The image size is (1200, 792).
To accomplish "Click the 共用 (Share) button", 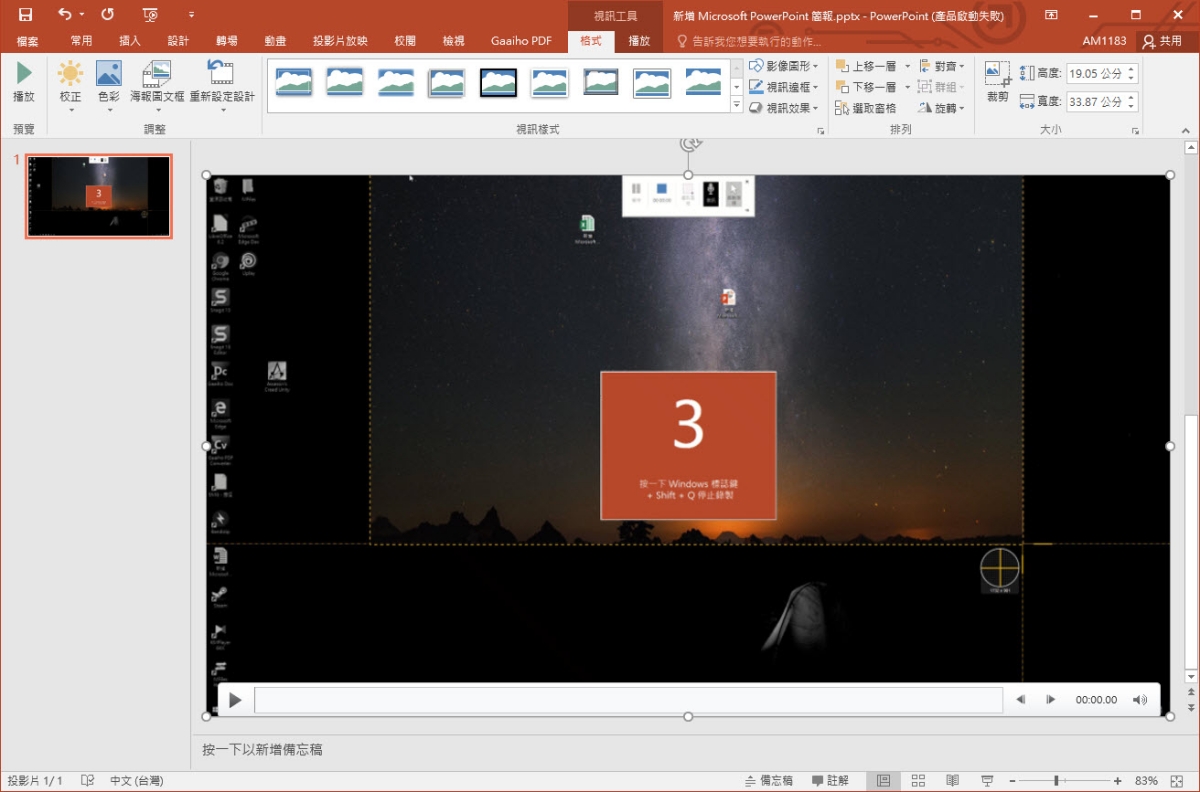I will (1162, 41).
